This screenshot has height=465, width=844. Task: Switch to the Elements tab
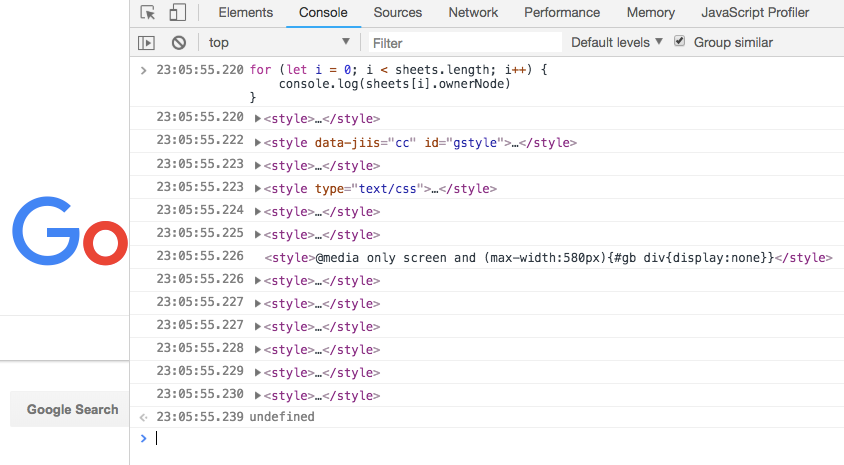[x=245, y=13]
